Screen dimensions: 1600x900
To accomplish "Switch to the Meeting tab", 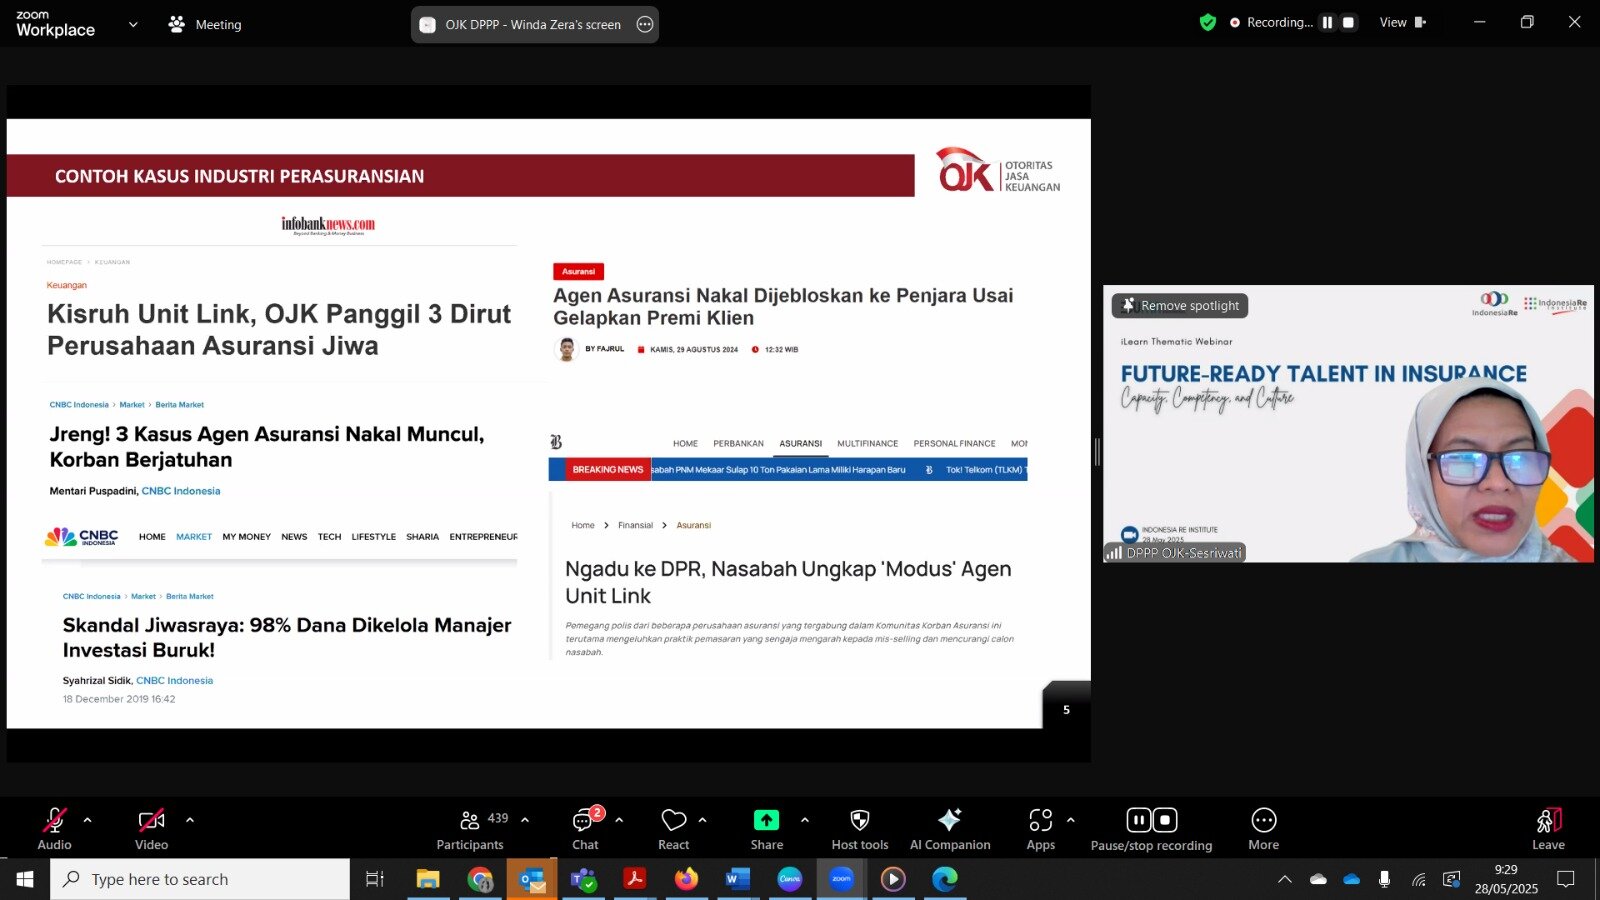I will tap(206, 24).
